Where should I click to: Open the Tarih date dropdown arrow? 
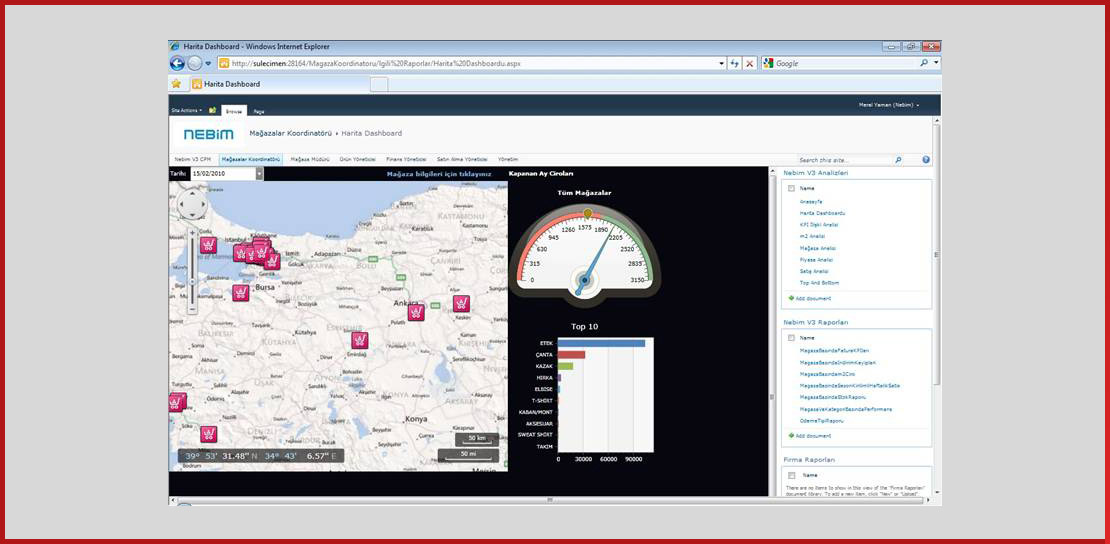click(x=259, y=174)
